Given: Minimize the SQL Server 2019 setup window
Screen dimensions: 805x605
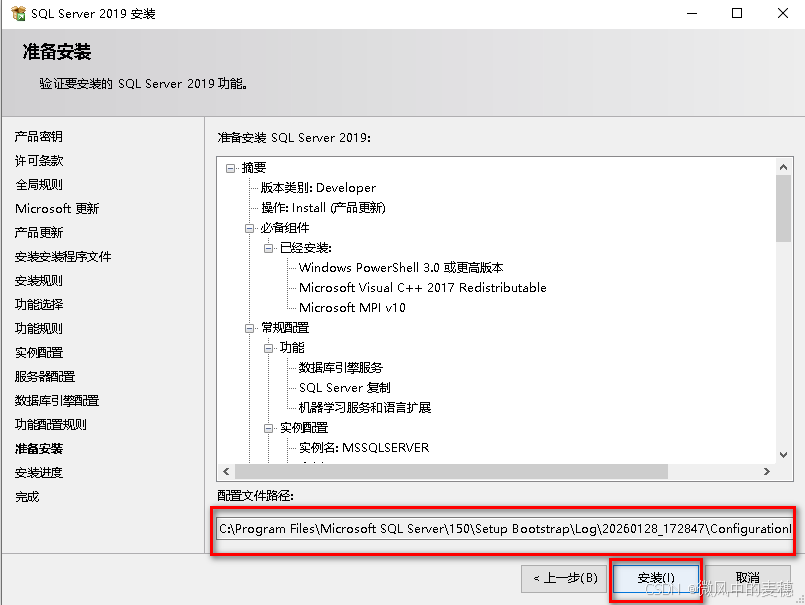Looking at the screenshot, I should 692,13.
